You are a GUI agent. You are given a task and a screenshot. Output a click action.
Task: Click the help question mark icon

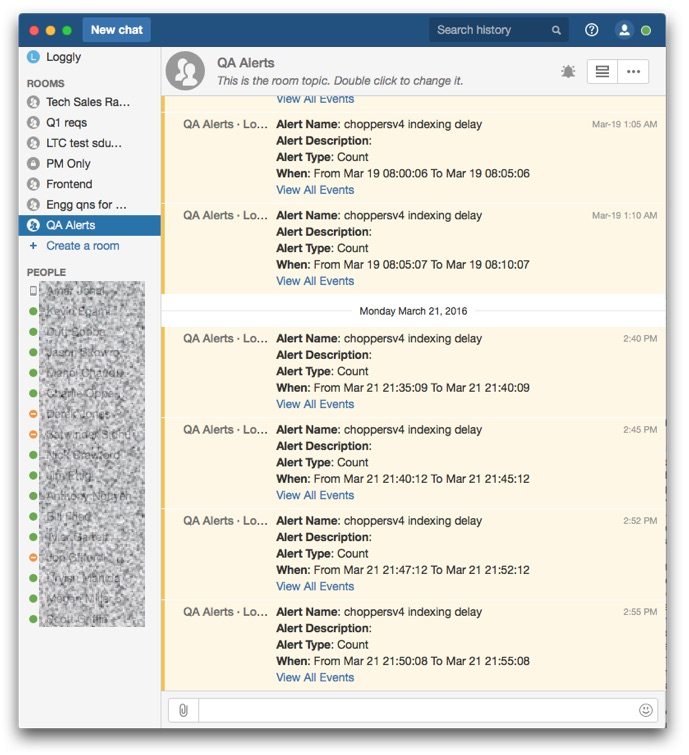[591, 30]
